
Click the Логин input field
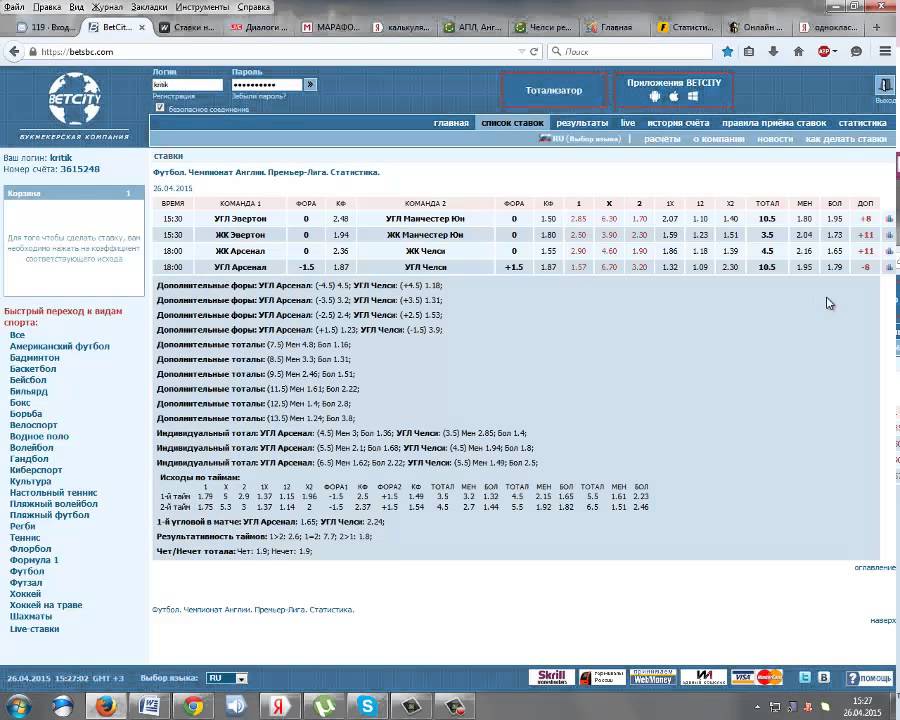pyautogui.click(x=188, y=84)
